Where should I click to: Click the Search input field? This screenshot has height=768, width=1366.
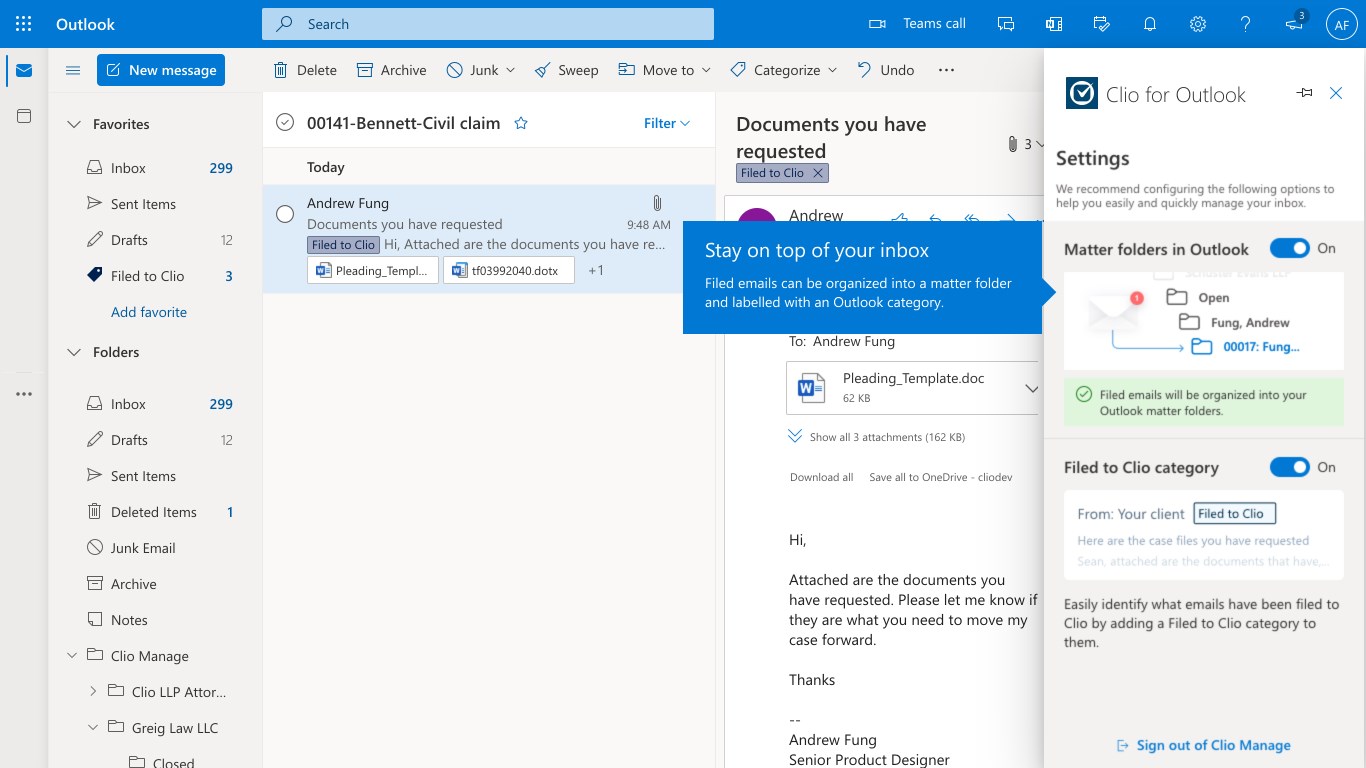click(x=488, y=24)
